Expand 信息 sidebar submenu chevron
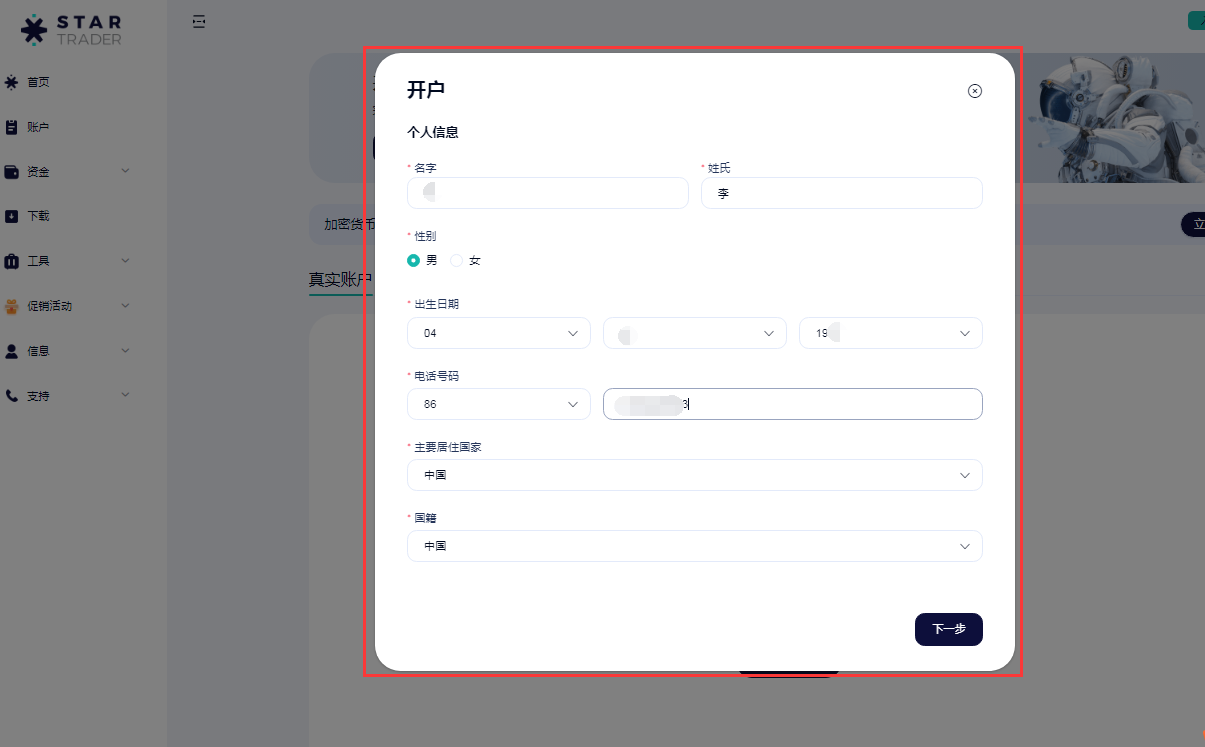 coord(126,351)
